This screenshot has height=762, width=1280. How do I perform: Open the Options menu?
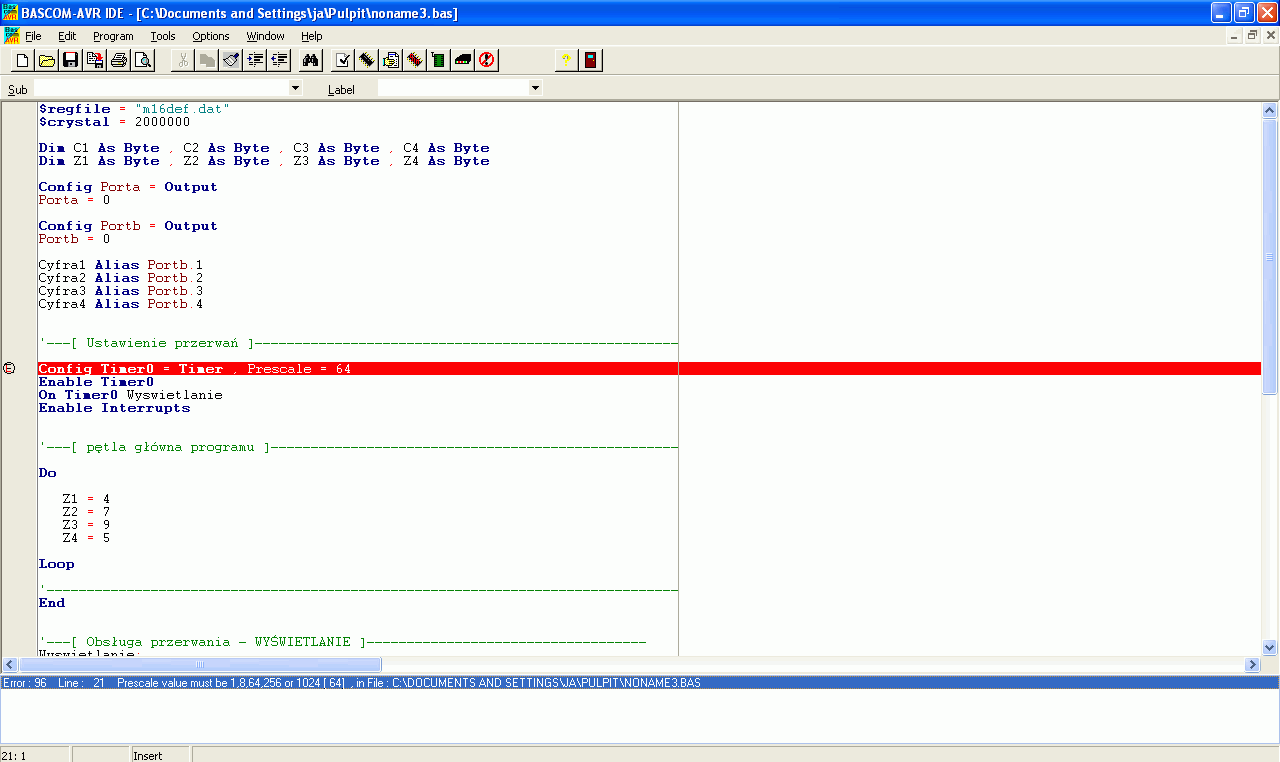point(211,36)
